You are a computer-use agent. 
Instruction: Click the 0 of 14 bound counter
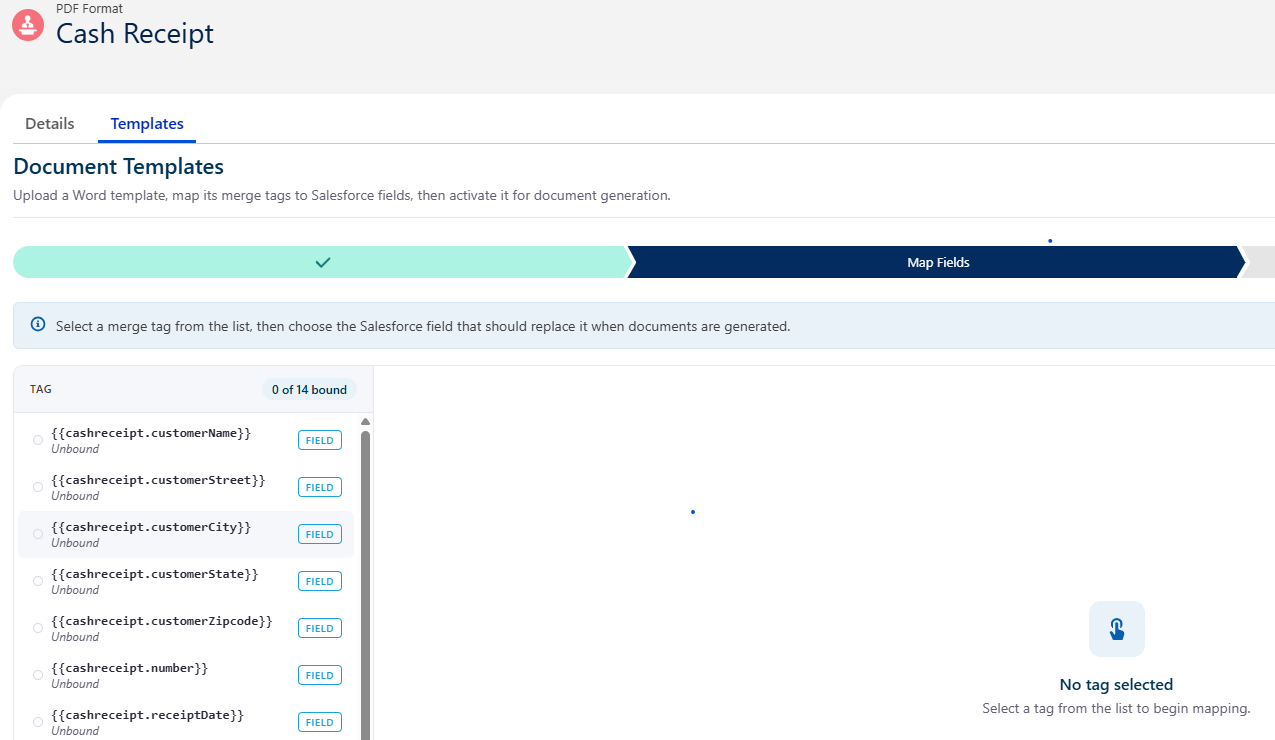tap(309, 390)
